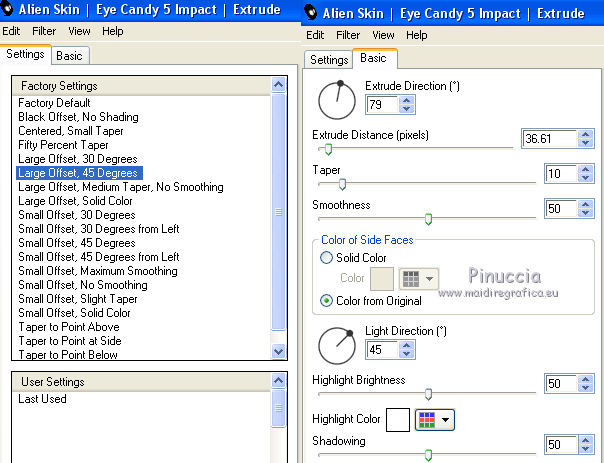Select the Solid Color radio button
This screenshot has width=604, height=463.
coord(326,257)
